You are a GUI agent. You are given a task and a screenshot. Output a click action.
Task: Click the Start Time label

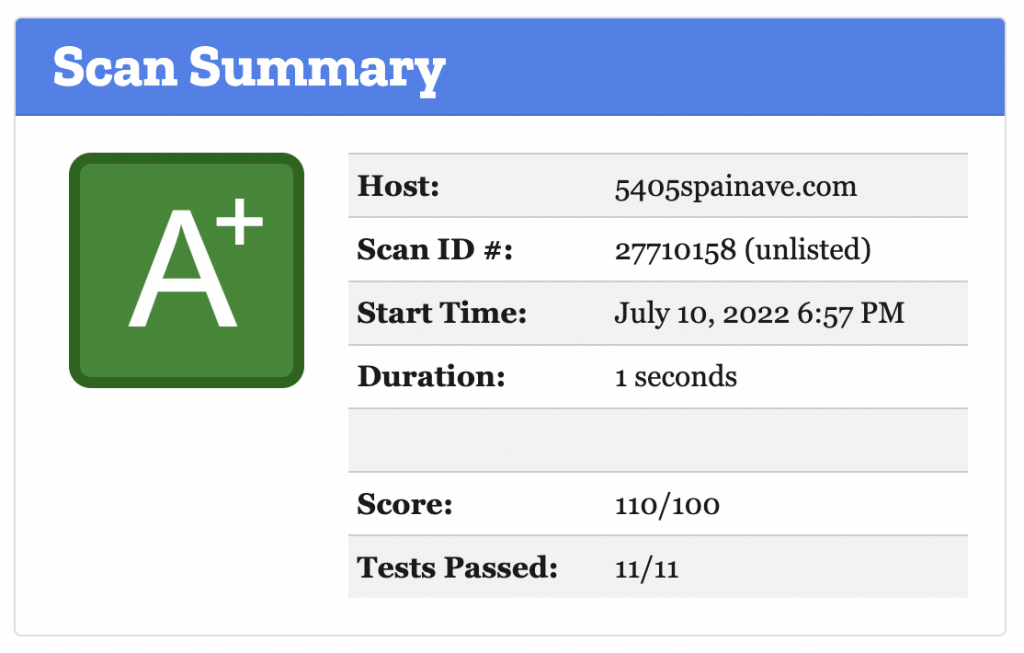tap(442, 313)
